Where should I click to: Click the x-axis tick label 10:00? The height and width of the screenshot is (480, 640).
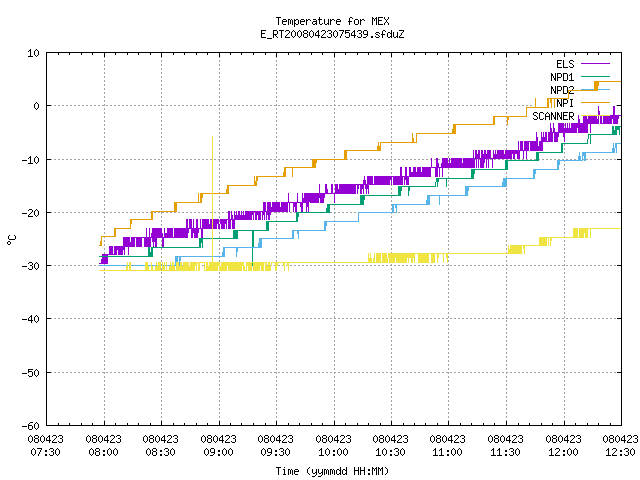tap(333, 452)
